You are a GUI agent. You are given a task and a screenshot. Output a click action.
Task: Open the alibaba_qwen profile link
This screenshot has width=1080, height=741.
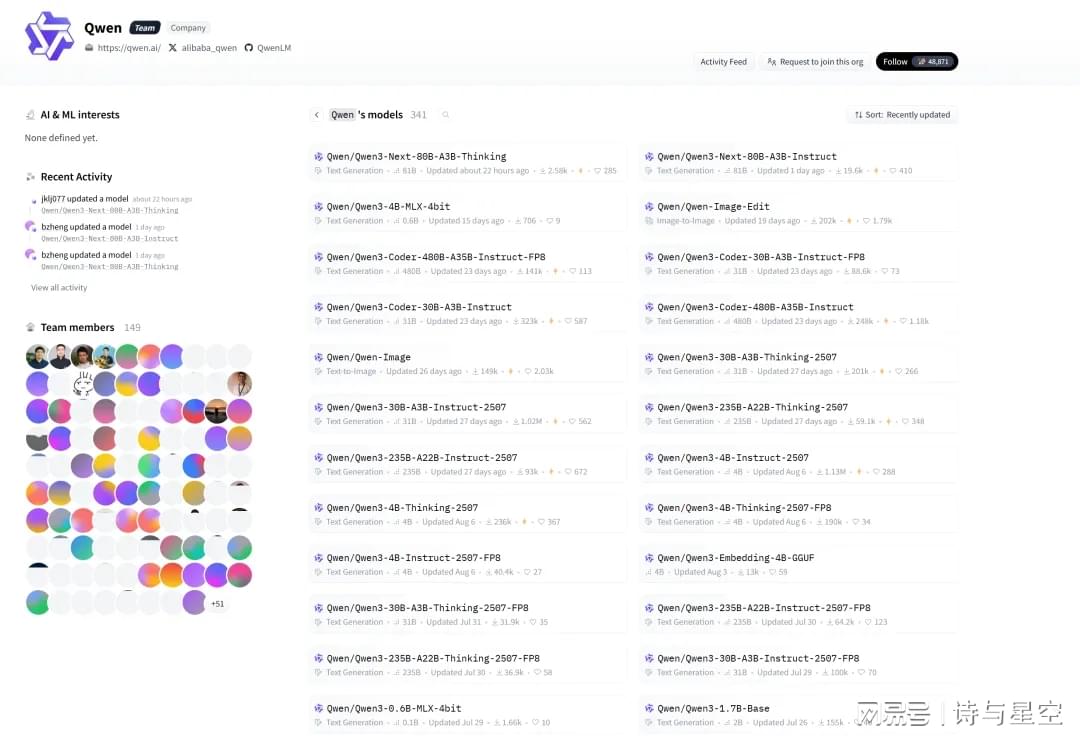click(x=209, y=48)
